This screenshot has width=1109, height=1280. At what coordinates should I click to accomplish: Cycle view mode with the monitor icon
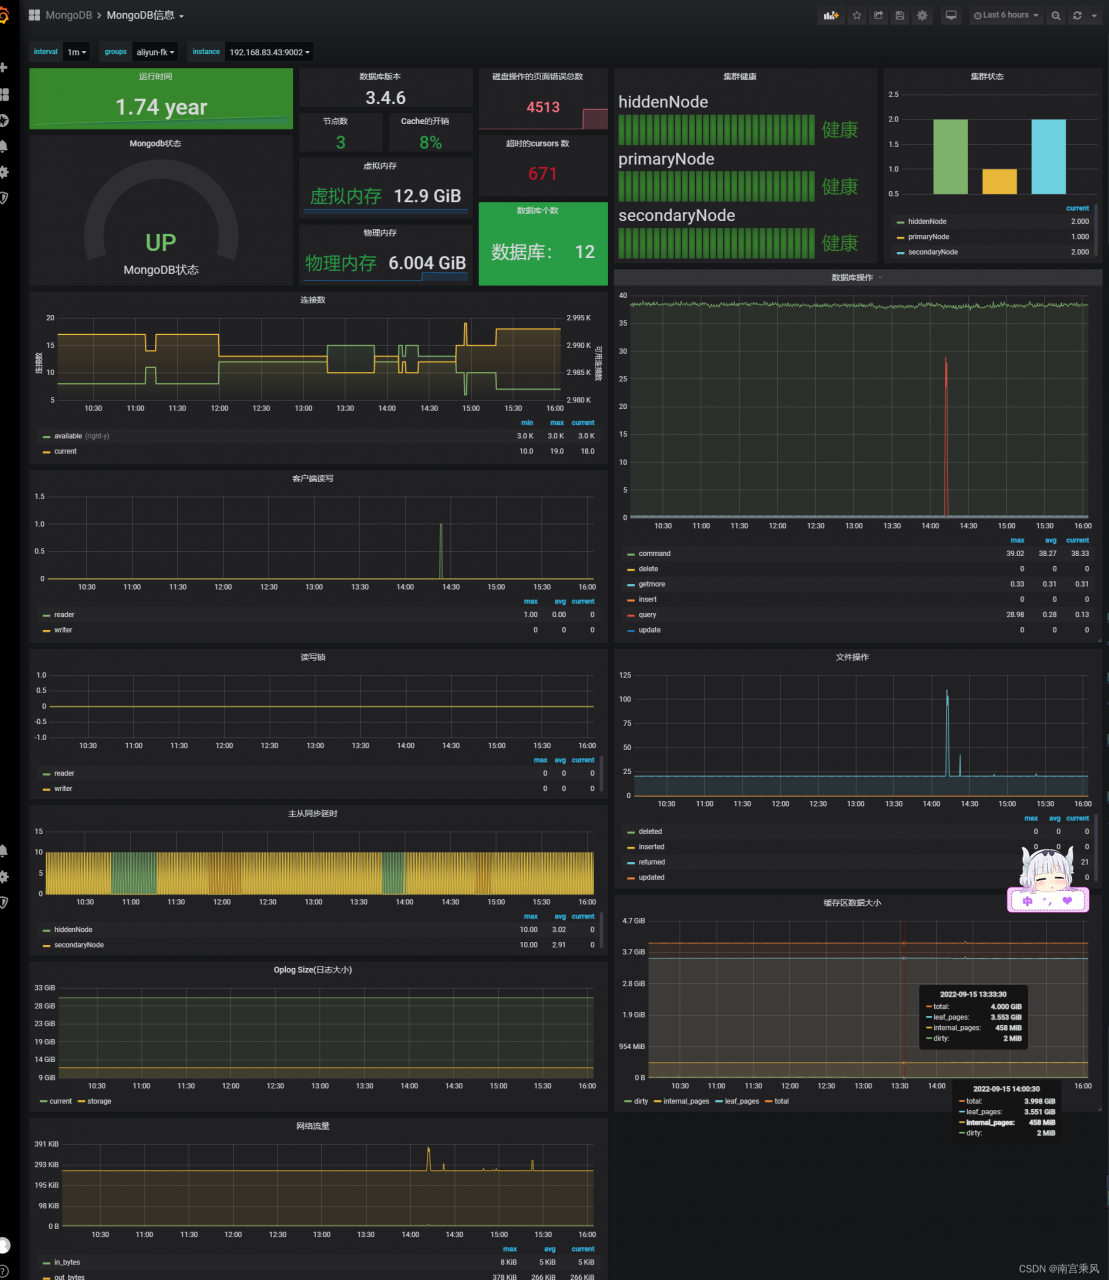tap(951, 16)
